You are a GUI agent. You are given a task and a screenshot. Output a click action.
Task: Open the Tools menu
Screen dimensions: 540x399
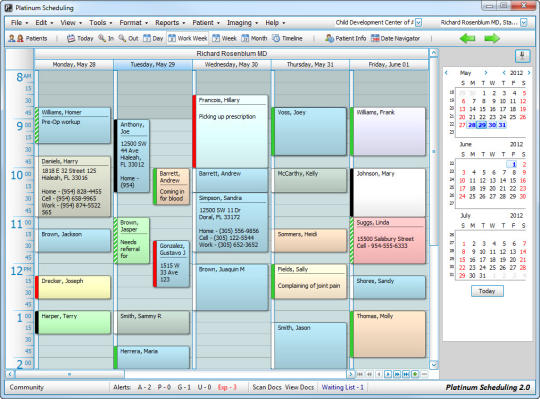101,23
